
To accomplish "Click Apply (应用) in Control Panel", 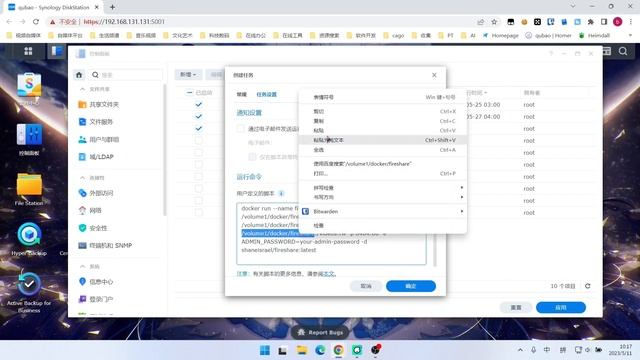I will 561,307.
